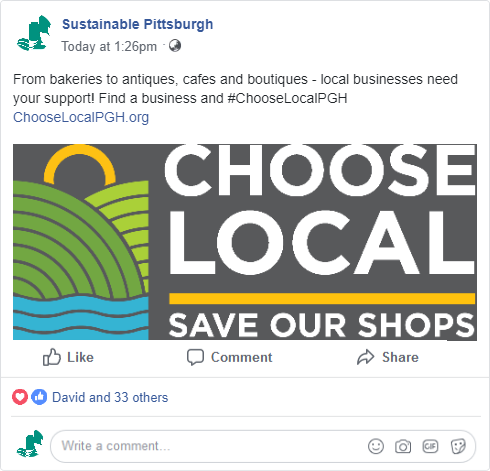
Task: Insert a GIF into the comment
Action: 430,446
